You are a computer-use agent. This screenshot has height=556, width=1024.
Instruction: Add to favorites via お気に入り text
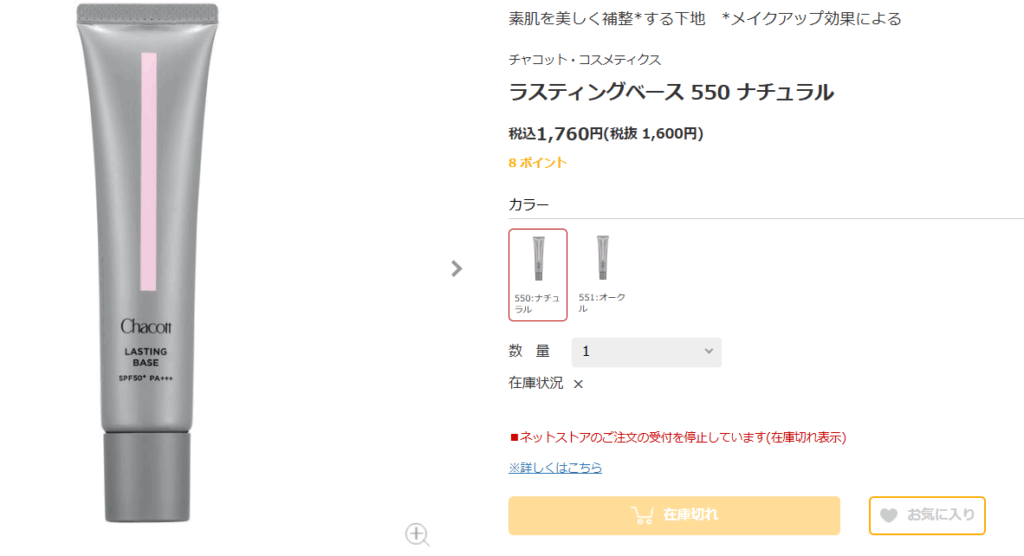[x=940, y=516]
